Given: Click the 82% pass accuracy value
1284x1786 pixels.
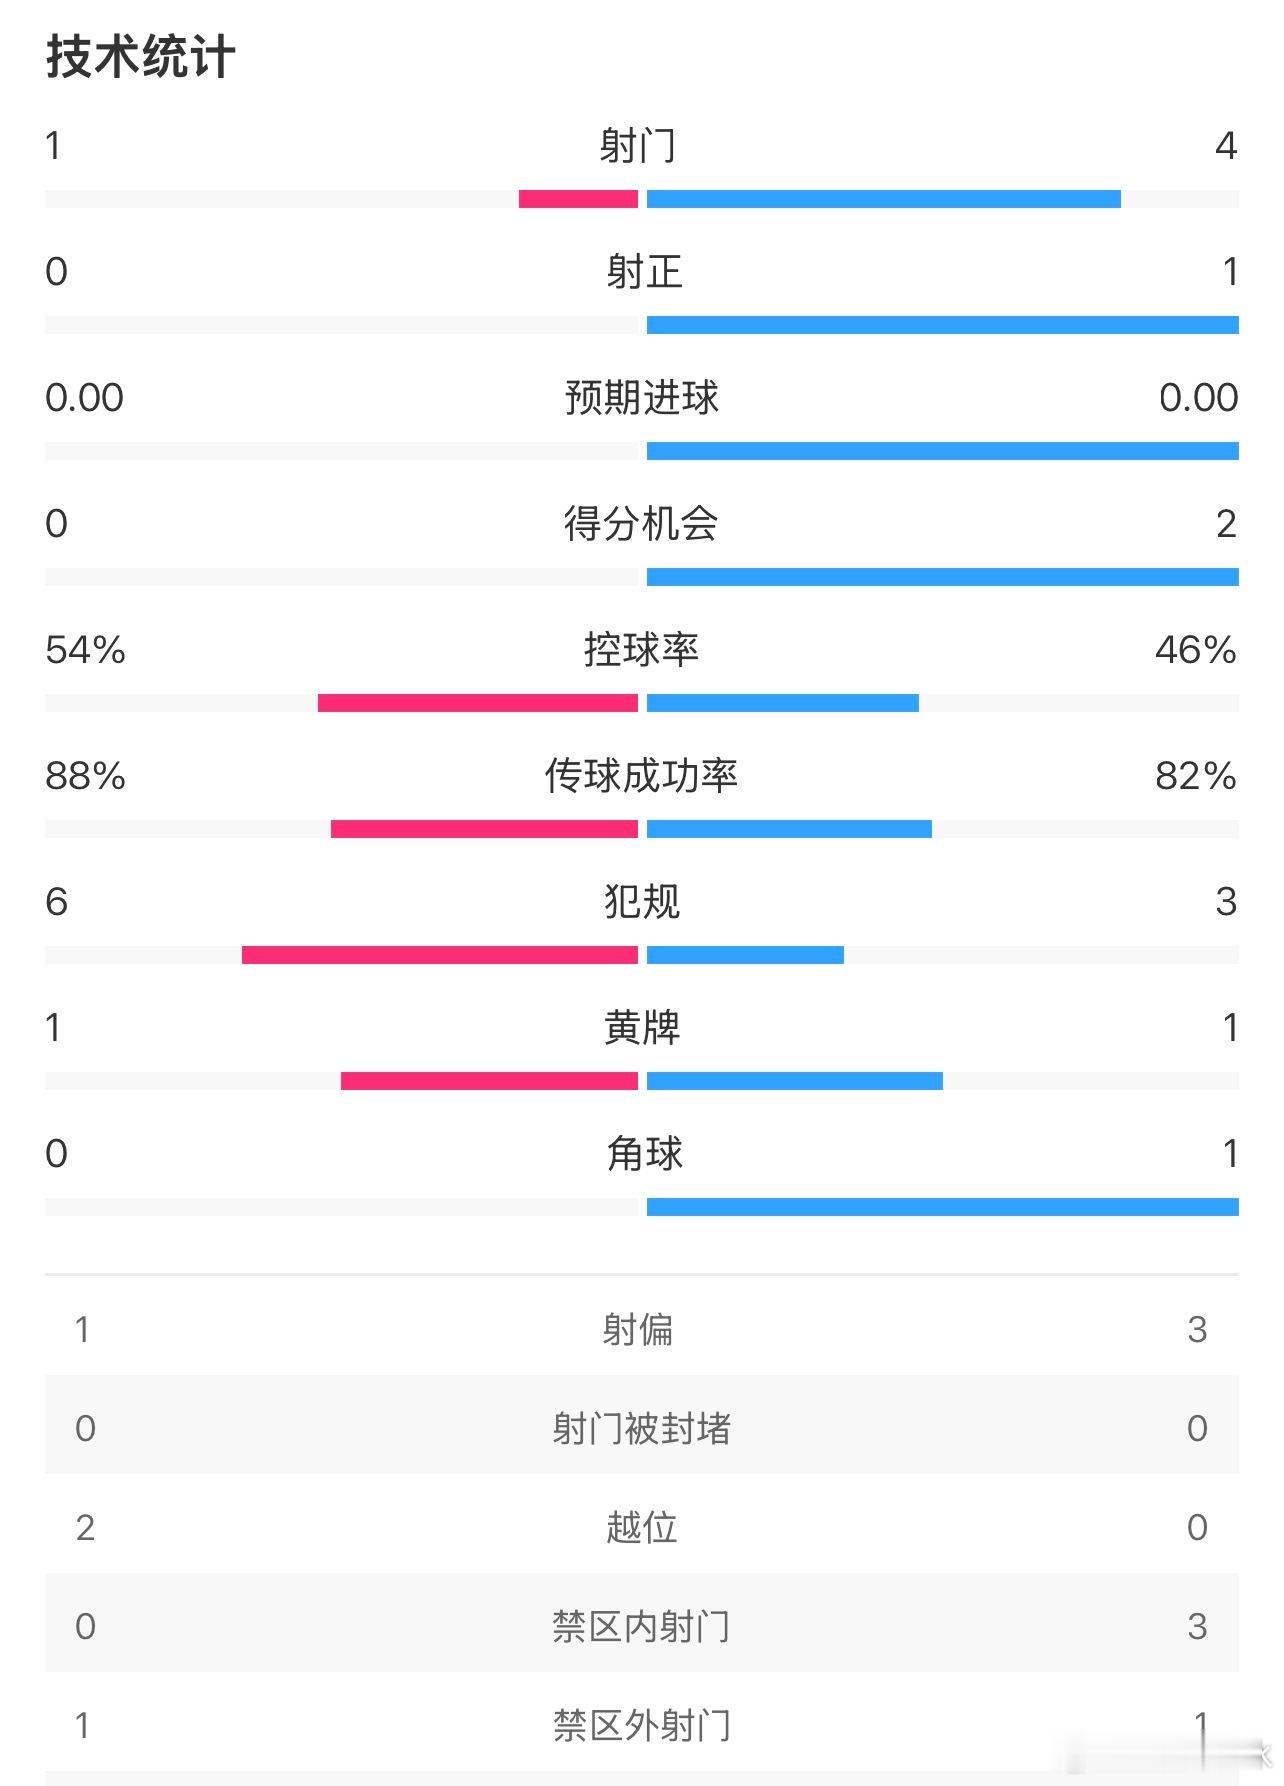Looking at the screenshot, I should (x=1196, y=776).
